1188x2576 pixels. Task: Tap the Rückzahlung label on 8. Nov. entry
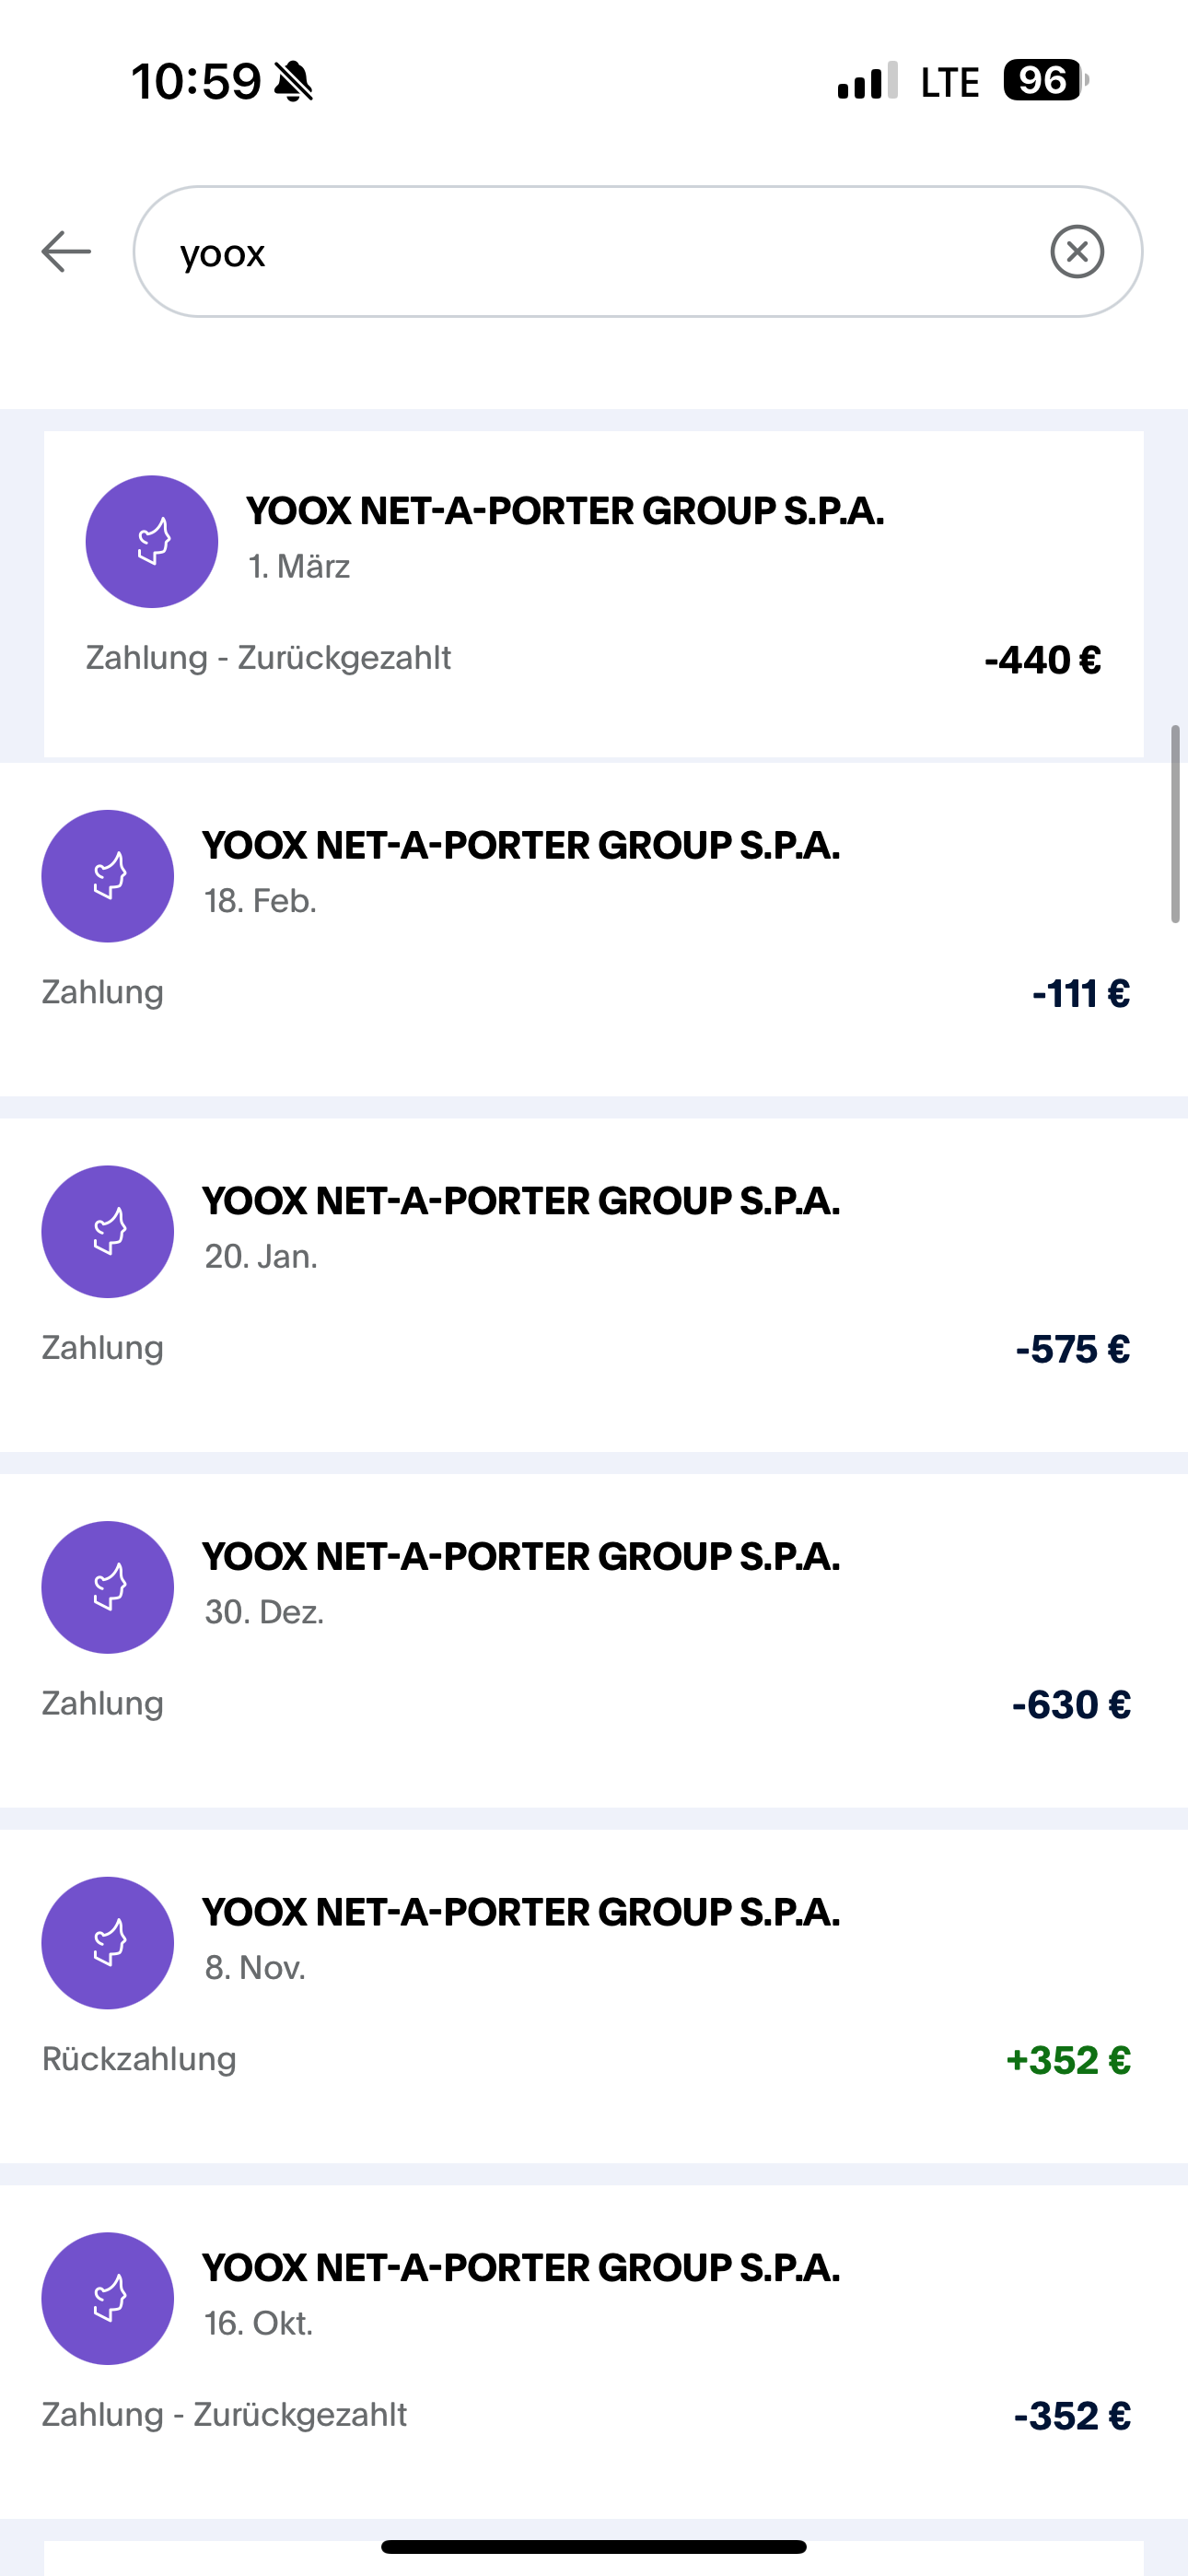tap(139, 2059)
